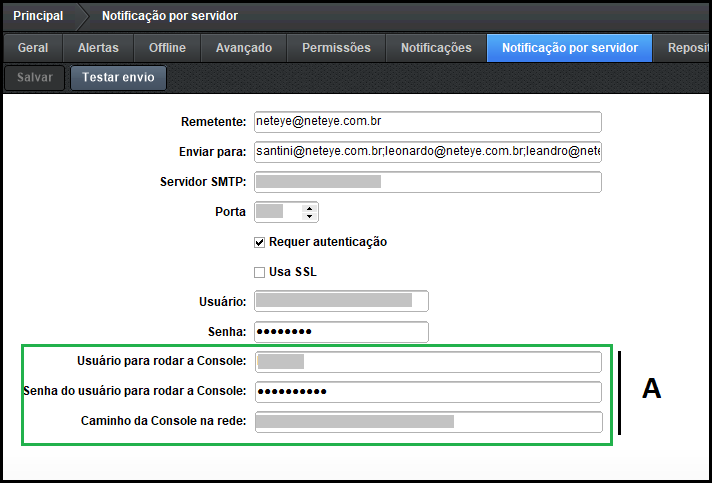The height and width of the screenshot is (483, 712).
Task: Click into the Remetente email field
Action: point(427,122)
